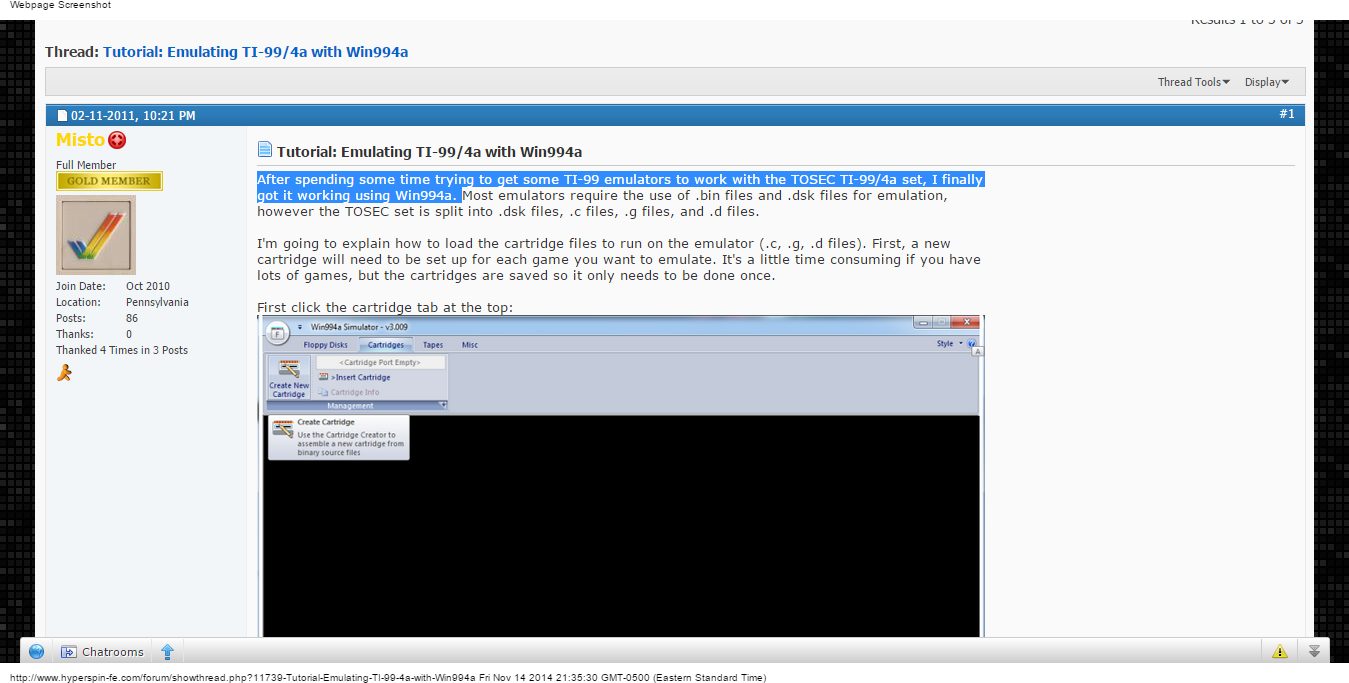
Task: Open the quick access toolbar arrow in Win994a
Action: 300,327
